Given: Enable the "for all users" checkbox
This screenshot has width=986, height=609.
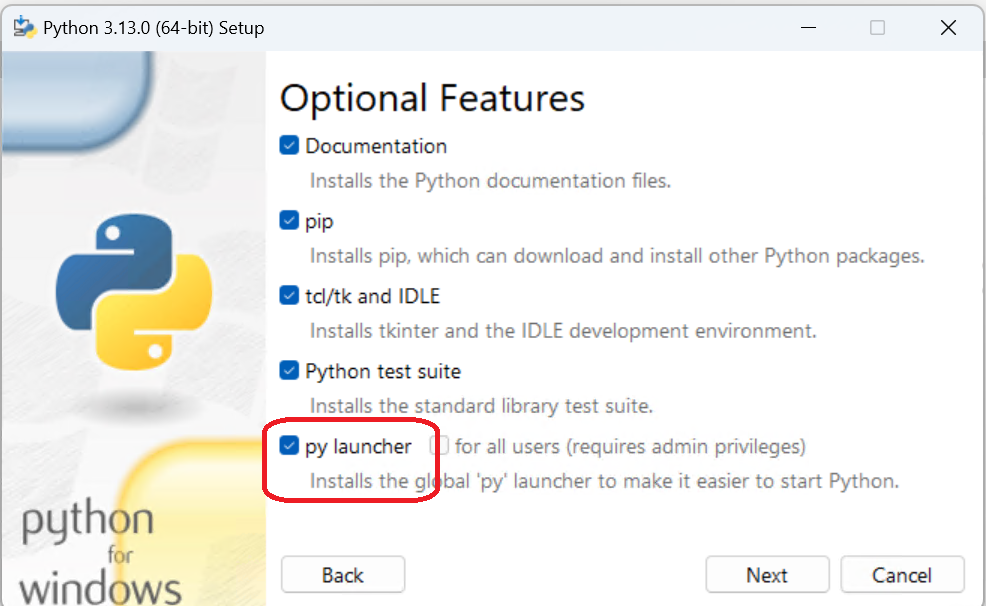Looking at the screenshot, I should [x=439, y=446].
